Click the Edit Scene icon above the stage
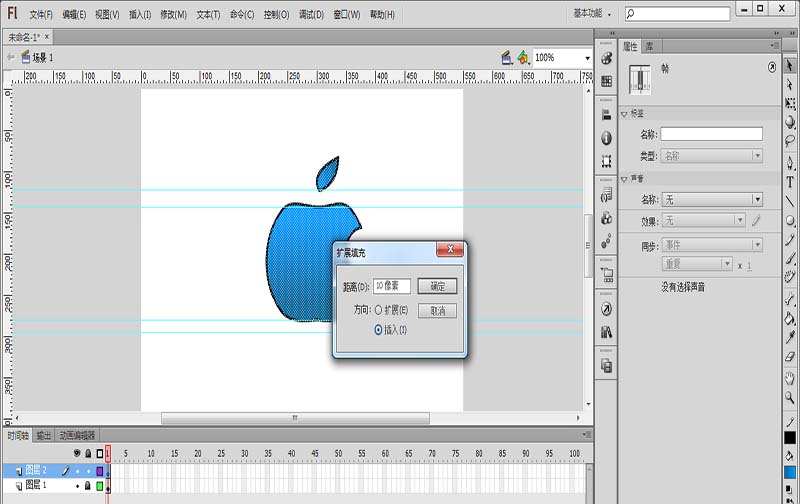This screenshot has height=504, width=800. coord(506,58)
